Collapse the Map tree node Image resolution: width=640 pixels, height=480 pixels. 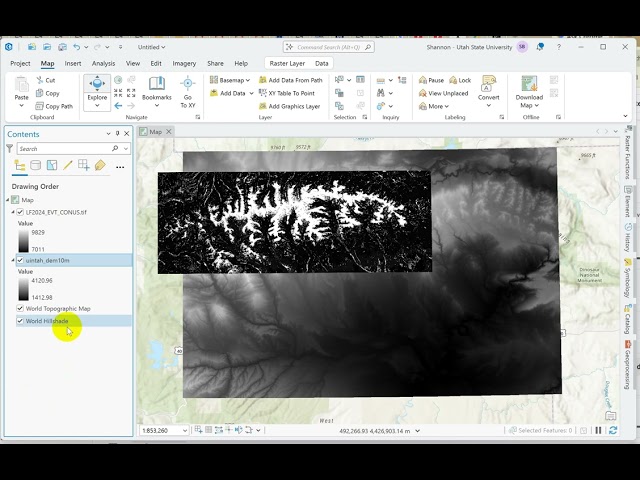(7, 200)
